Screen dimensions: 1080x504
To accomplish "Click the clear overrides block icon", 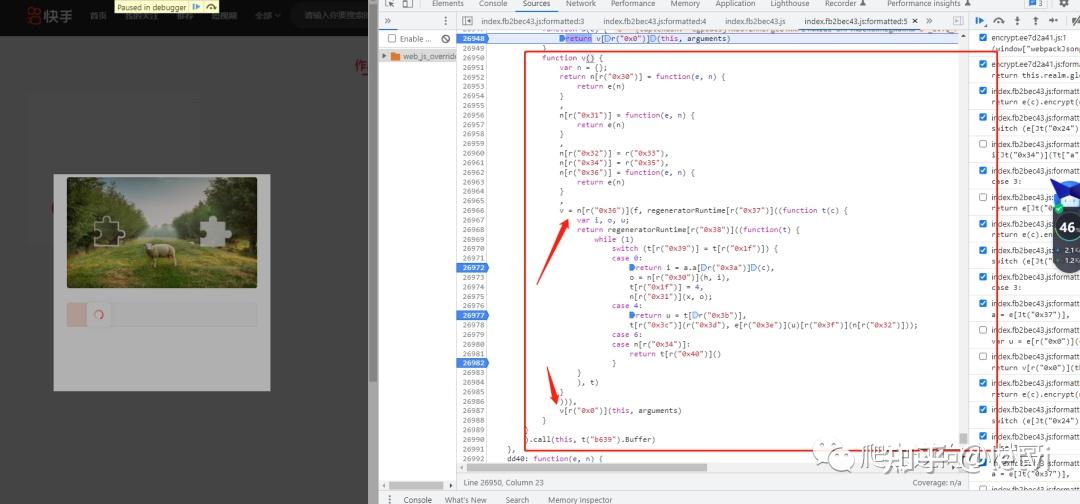I will coord(446,39).
